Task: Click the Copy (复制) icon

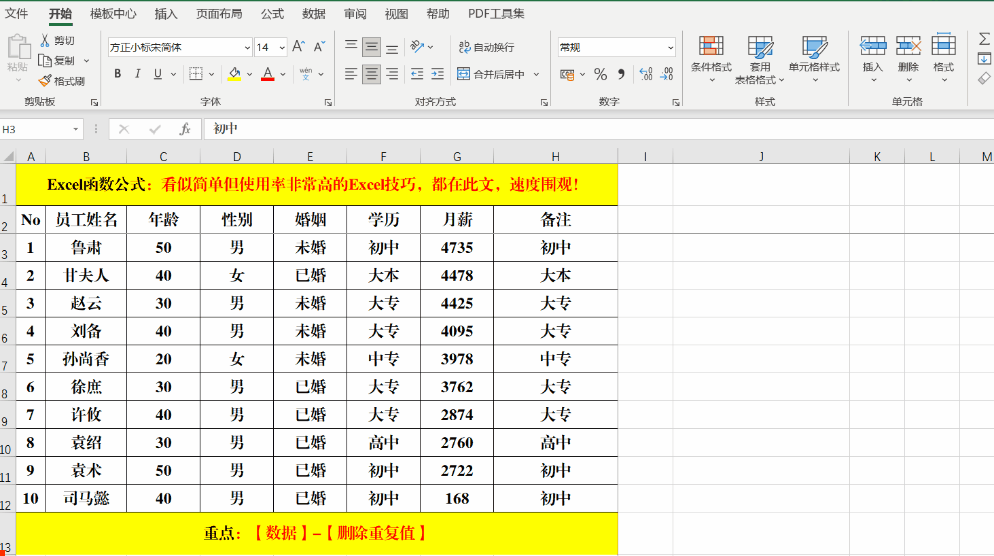Action: point(45,61)
